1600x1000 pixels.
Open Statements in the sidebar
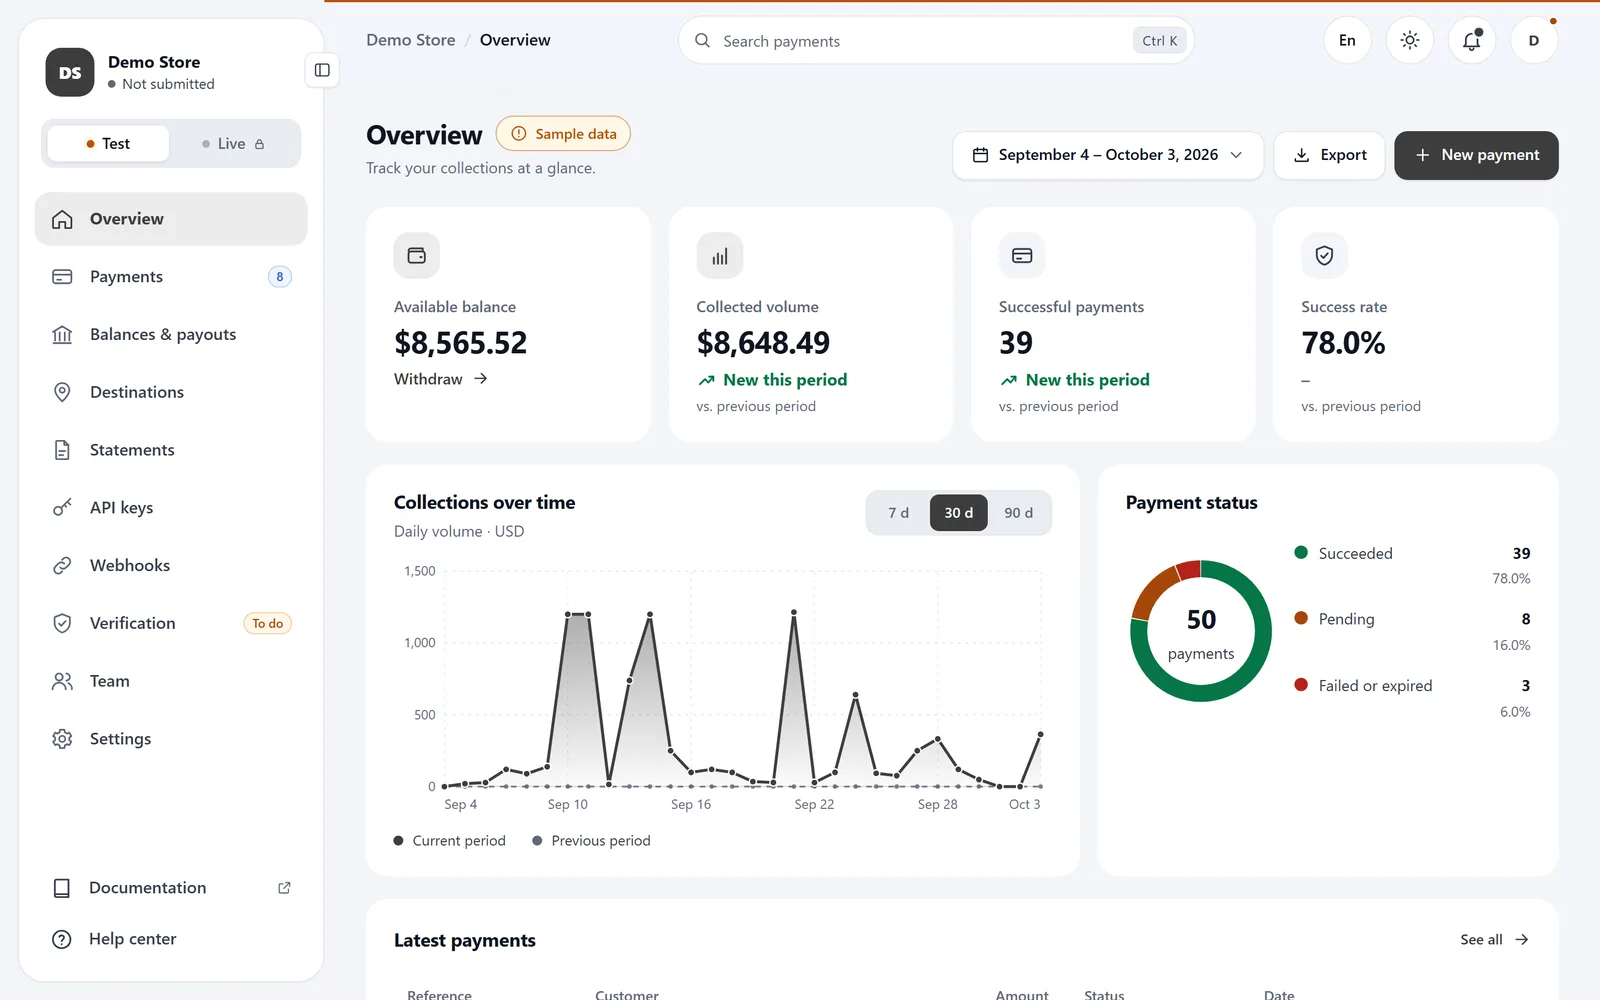point(171,450)
